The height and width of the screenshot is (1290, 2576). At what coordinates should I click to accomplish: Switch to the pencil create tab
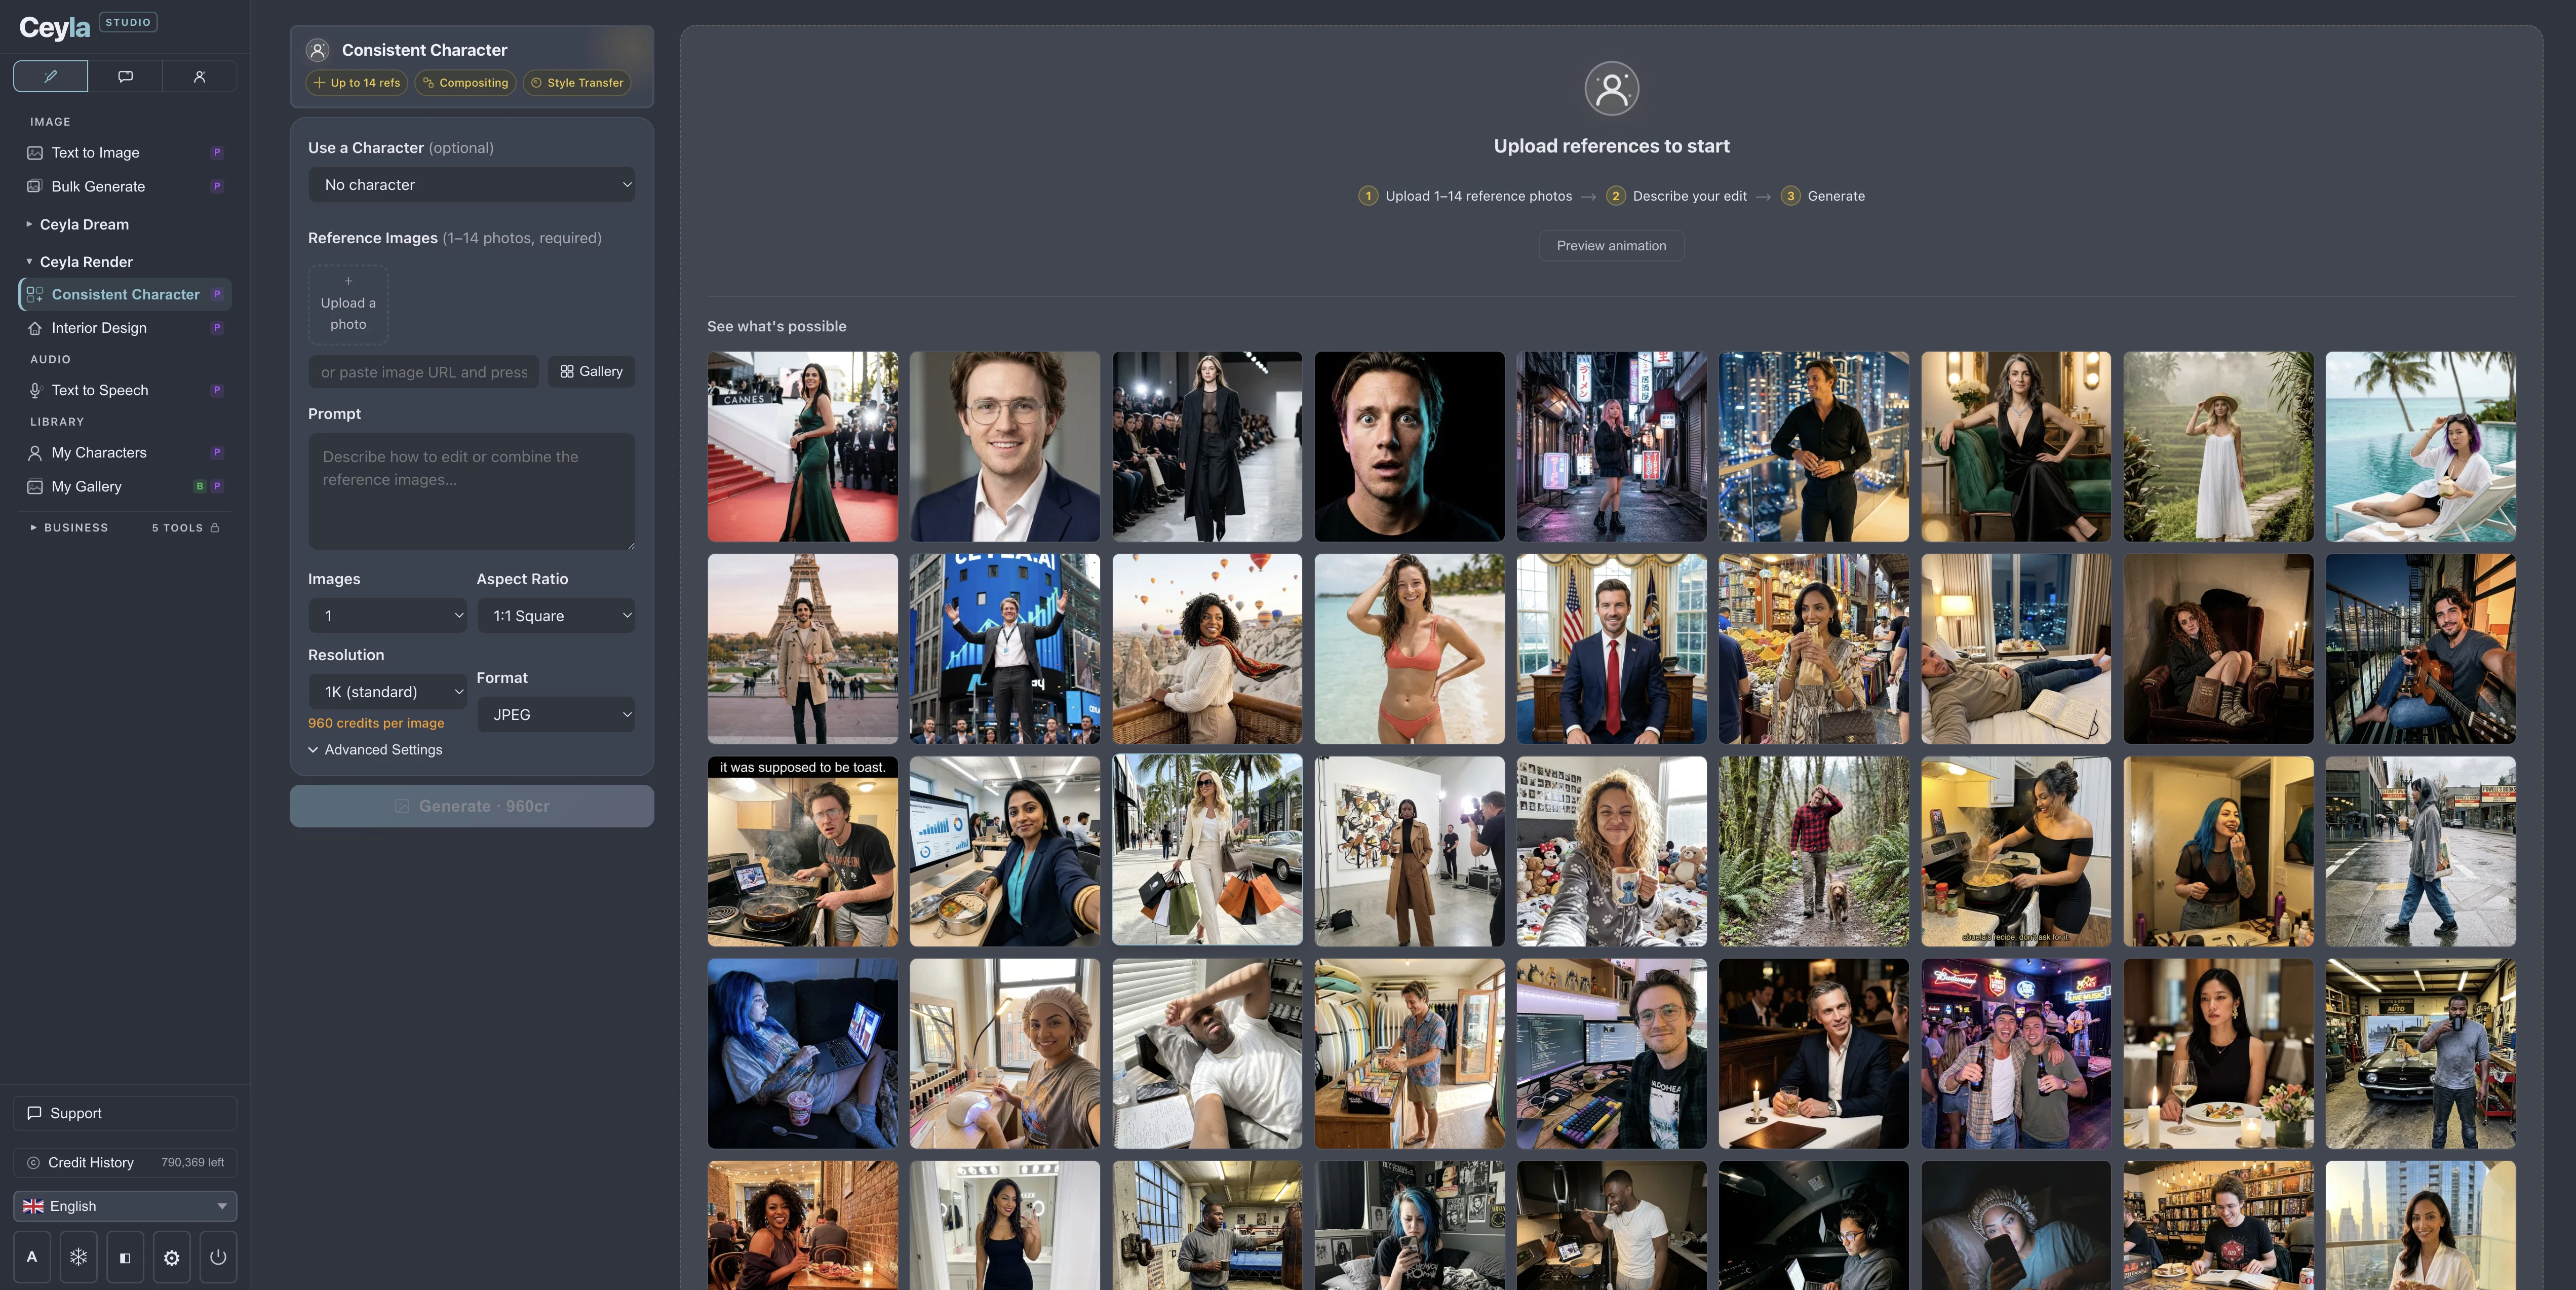click(51, 76)
